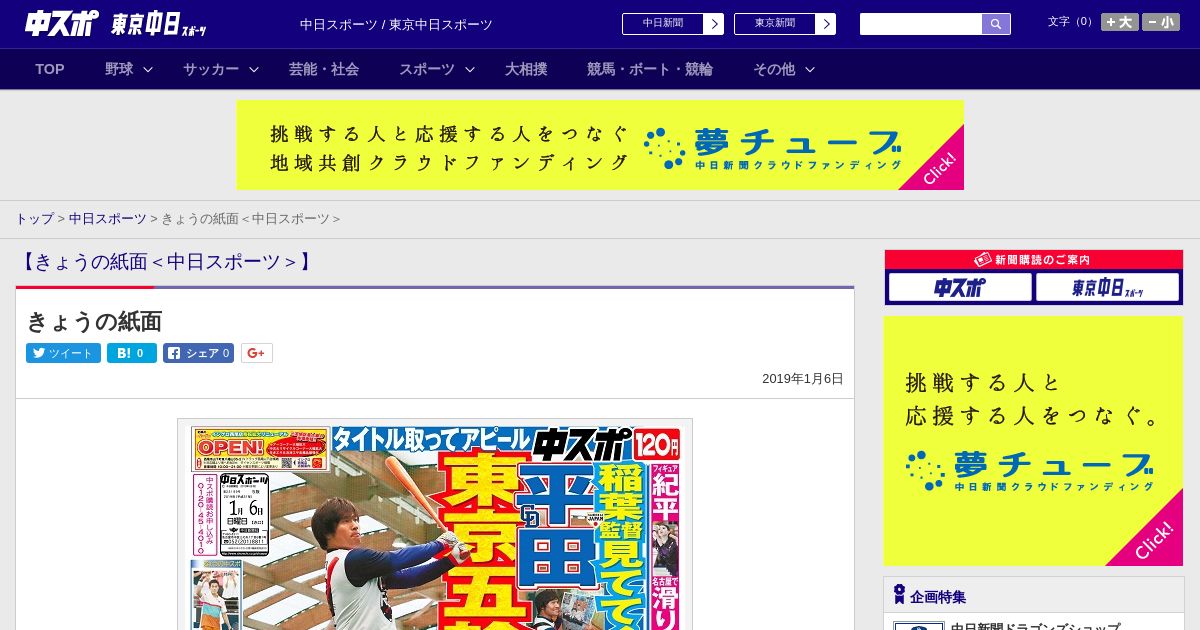Click the 東京中日スポーツ logo in header
Viewport: 1200px width, 630px height.
[x=160, y=25]
